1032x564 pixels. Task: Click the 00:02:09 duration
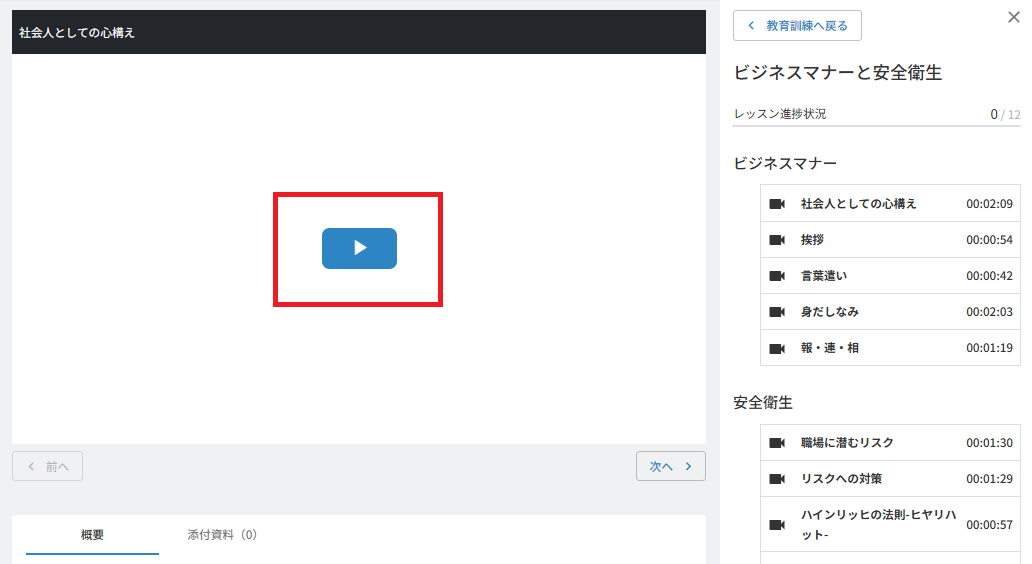click(989, 204)
